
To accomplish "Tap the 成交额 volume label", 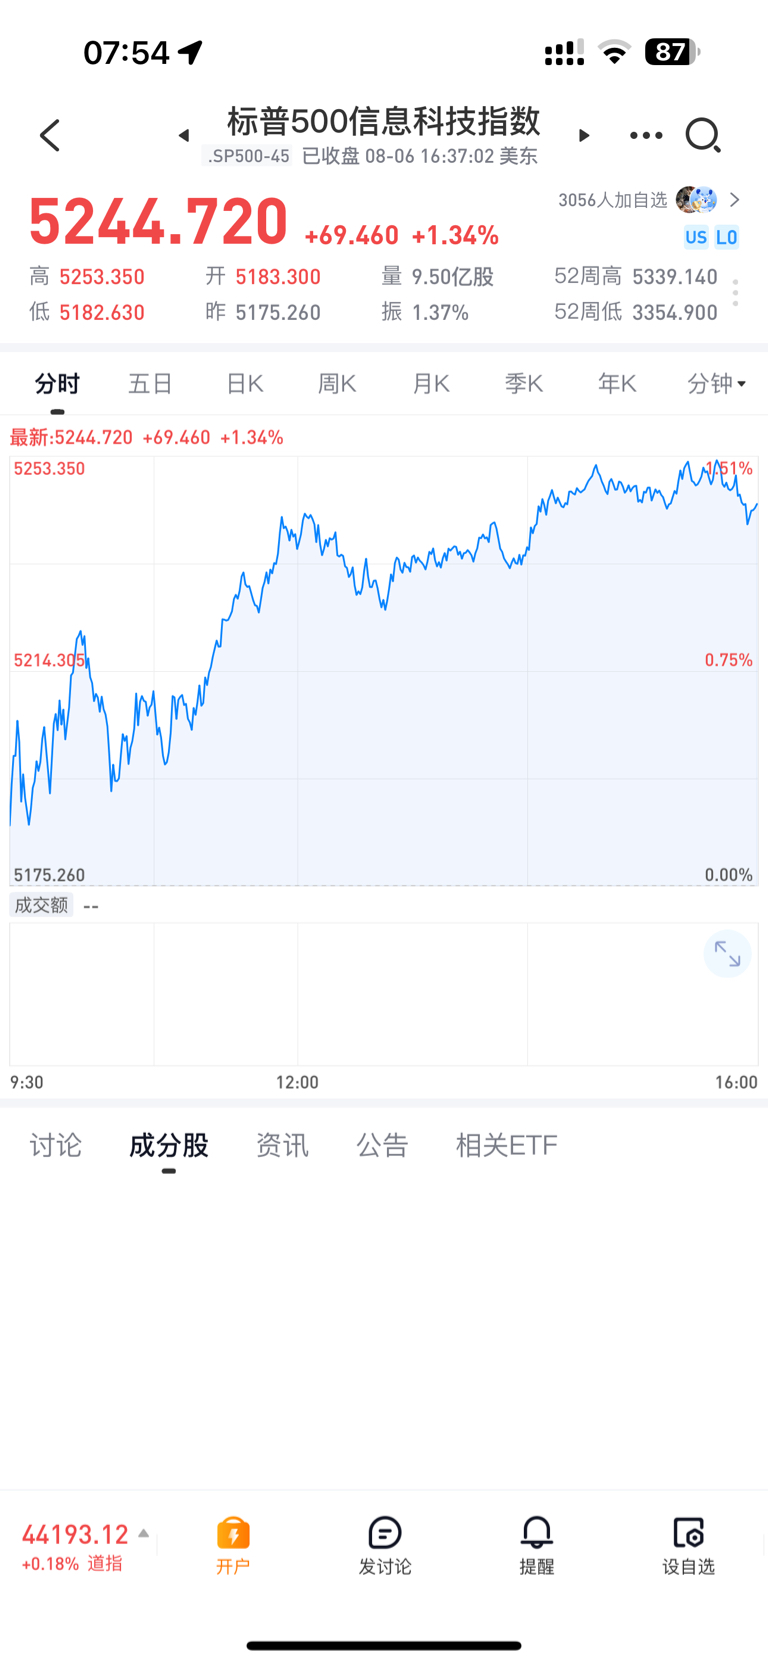I will coord(41,905).
